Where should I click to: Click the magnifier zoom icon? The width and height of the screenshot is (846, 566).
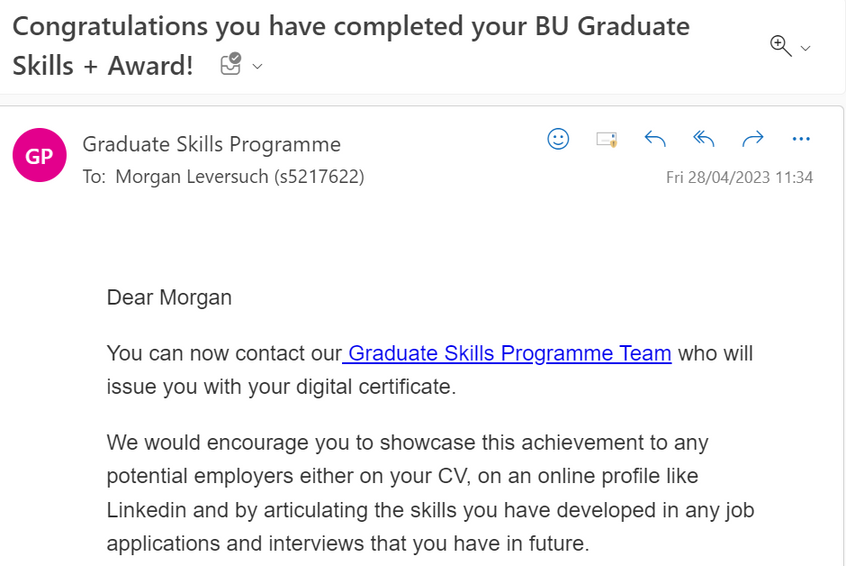click(781, 46)
